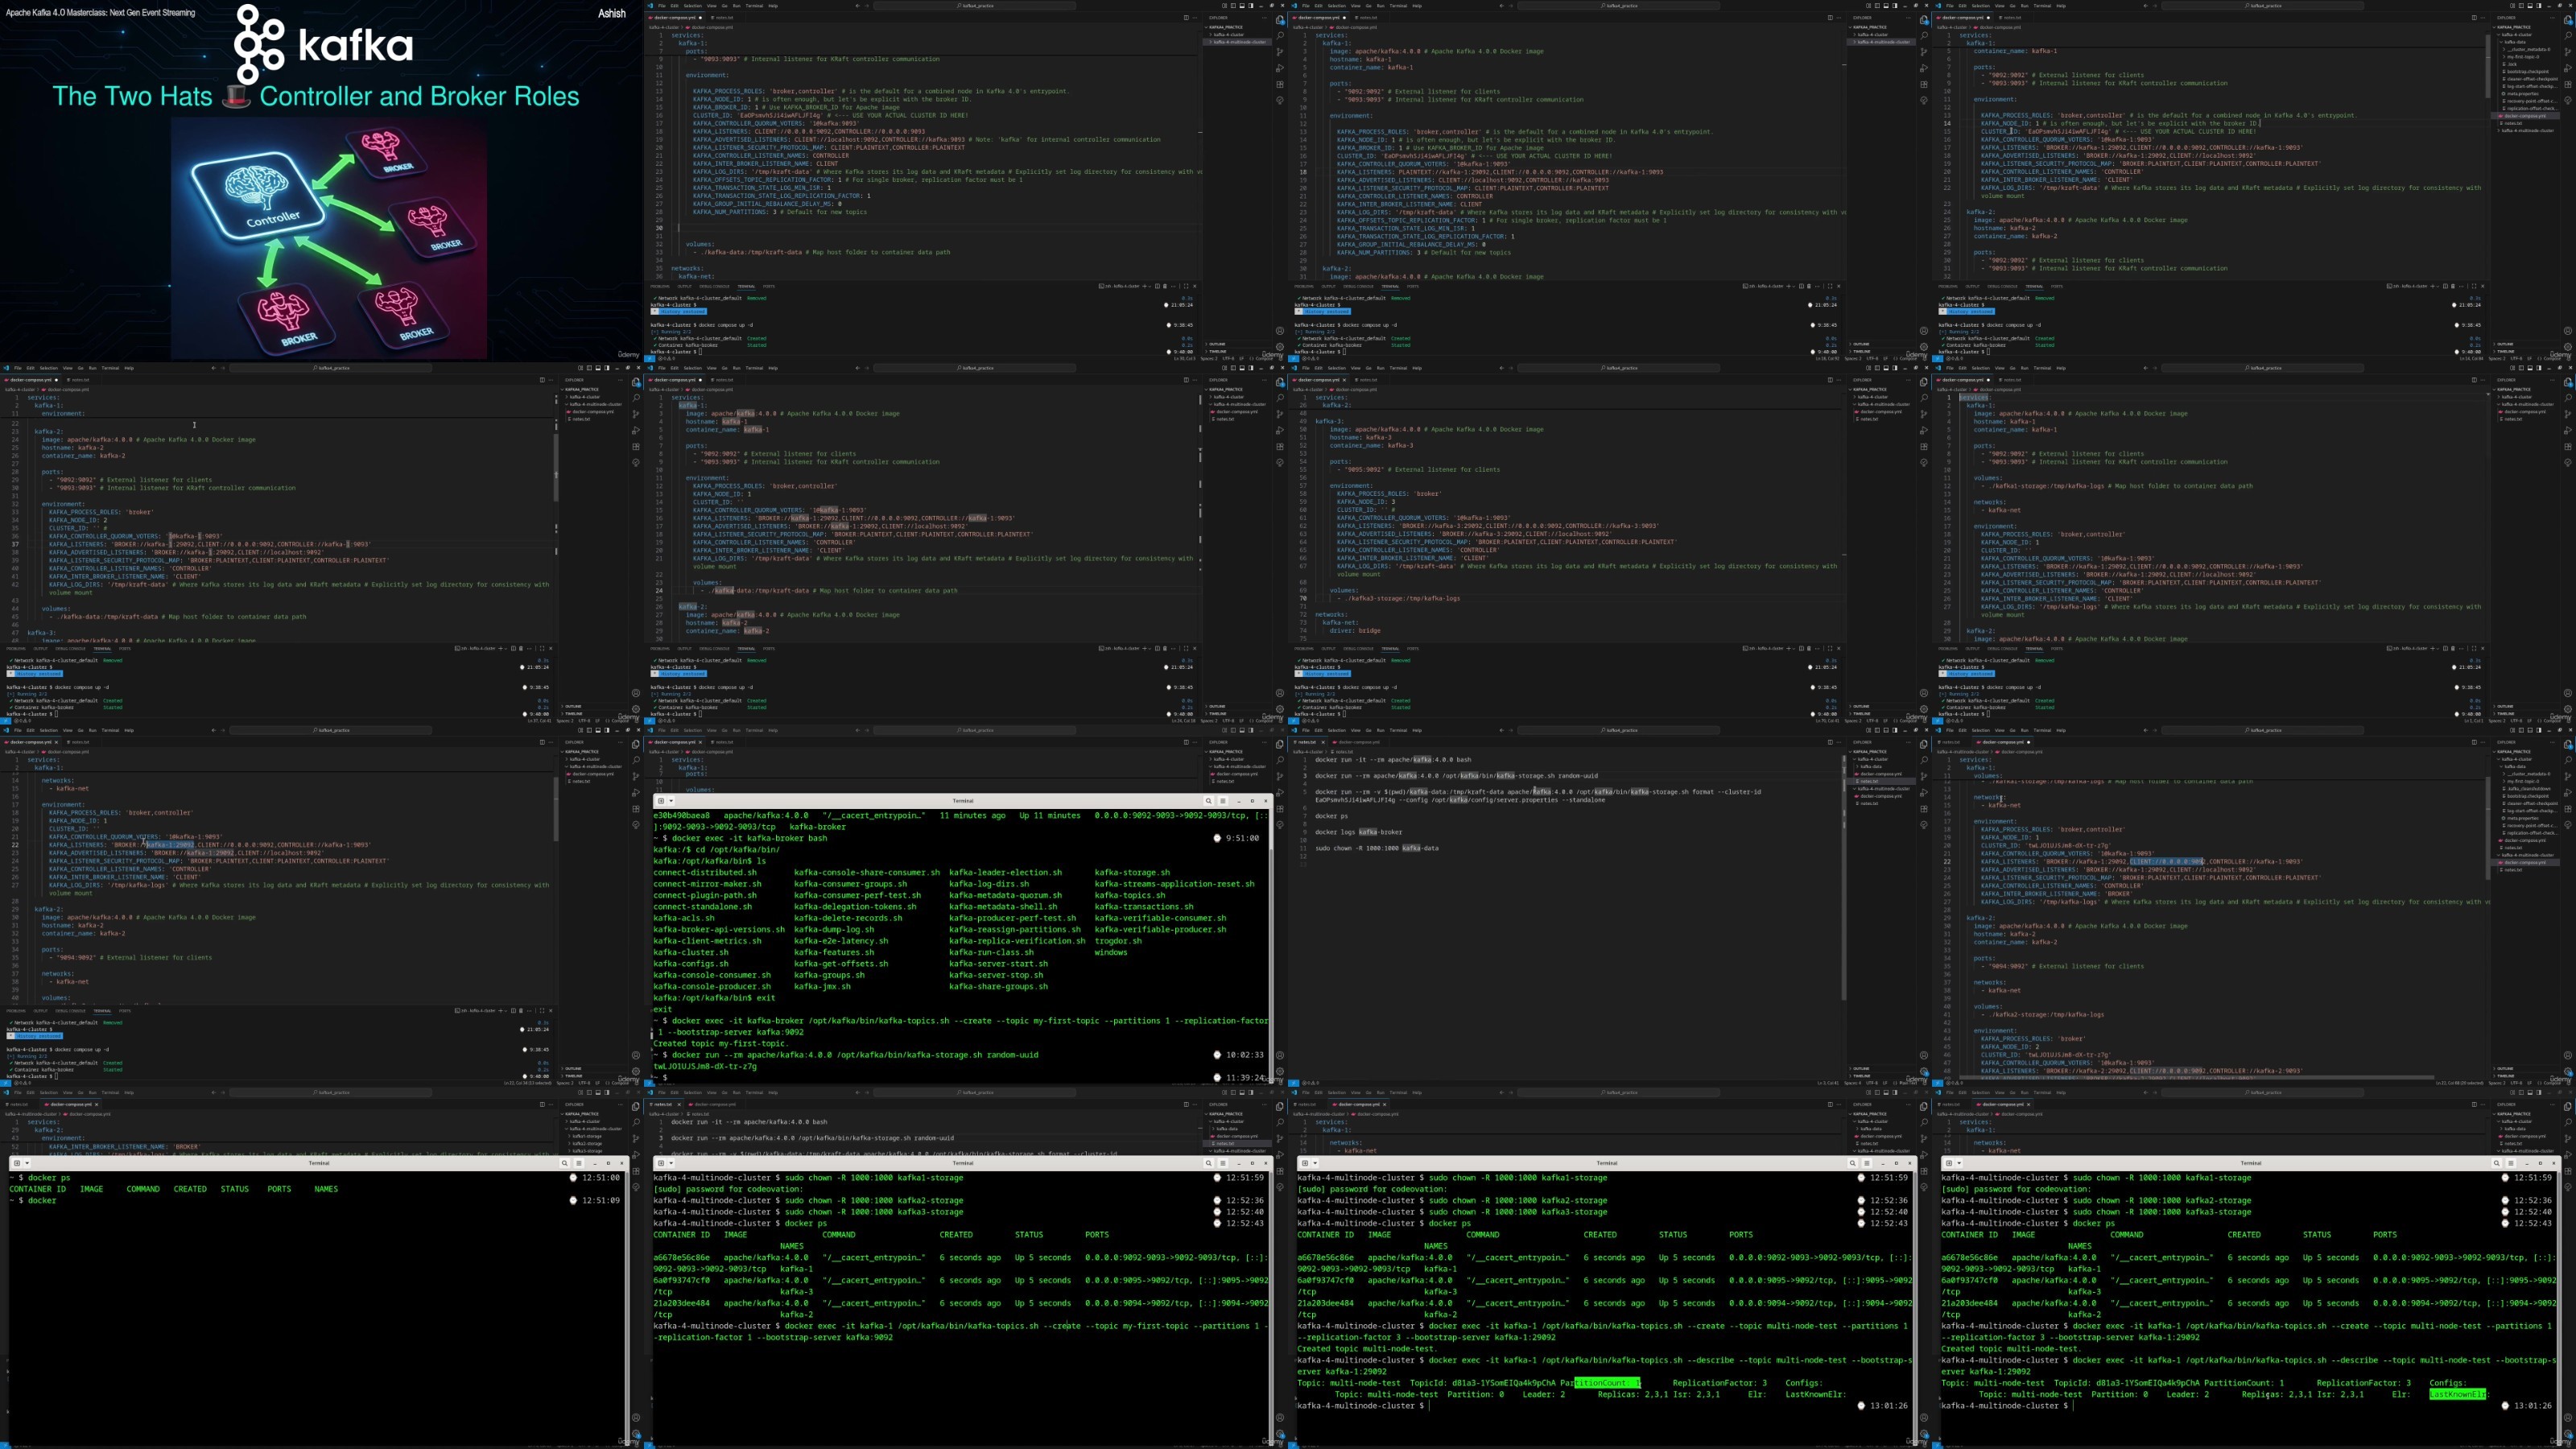Click the Controller and brokers illustration on title slide
Image resolution: width=2576 pixels, height=1449 pixels.
click(328, 238)
